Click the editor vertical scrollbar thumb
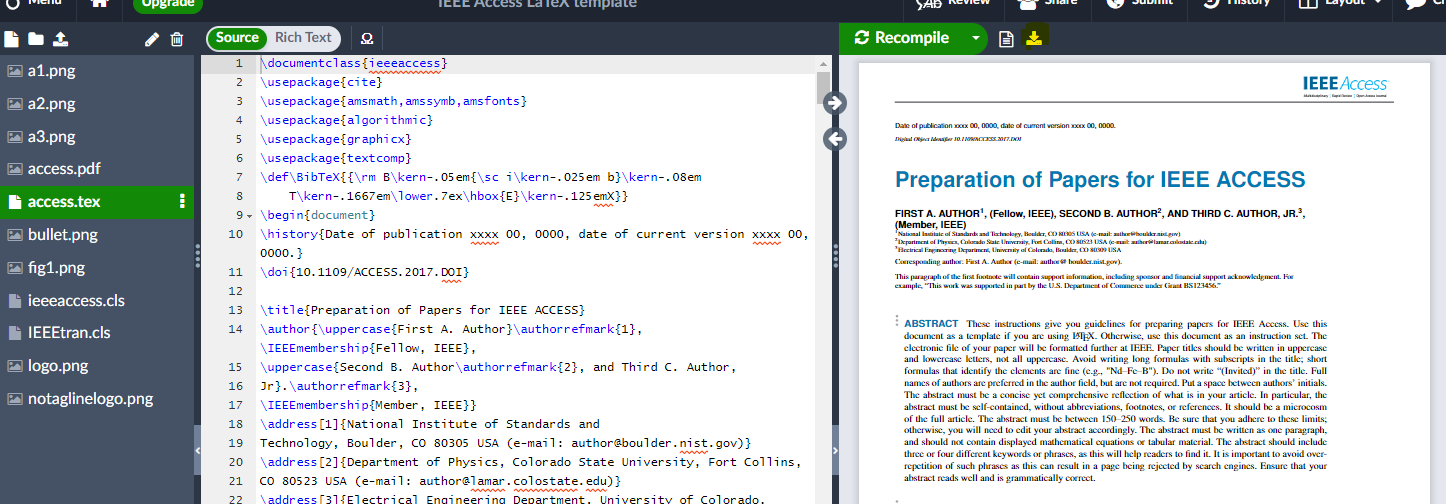 coord(823,90)
